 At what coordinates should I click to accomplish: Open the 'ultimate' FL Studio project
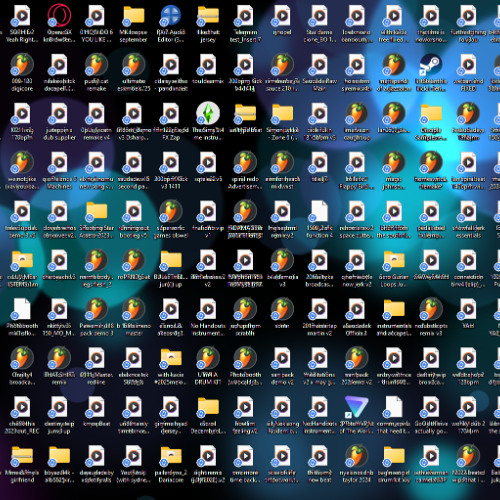point(133,64)
